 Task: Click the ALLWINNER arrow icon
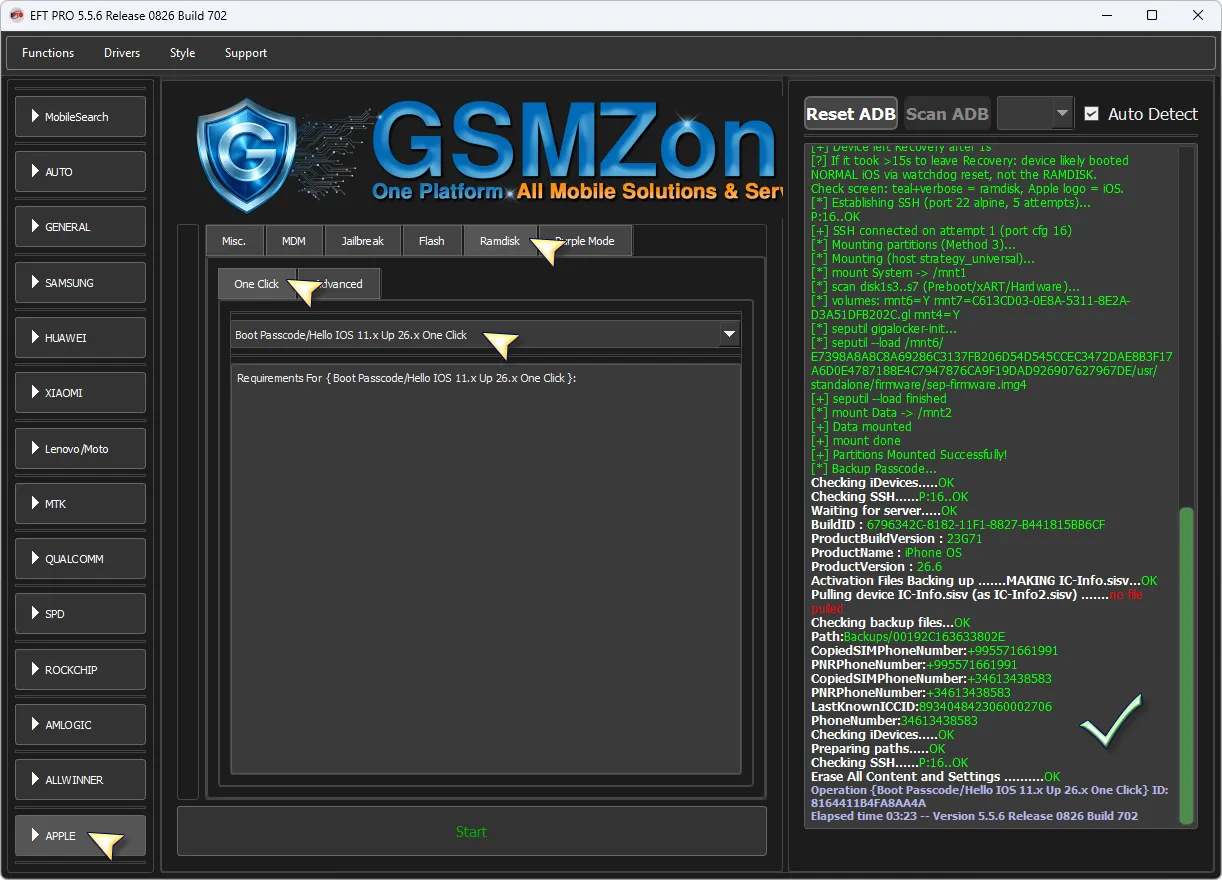tap(35, 780)
